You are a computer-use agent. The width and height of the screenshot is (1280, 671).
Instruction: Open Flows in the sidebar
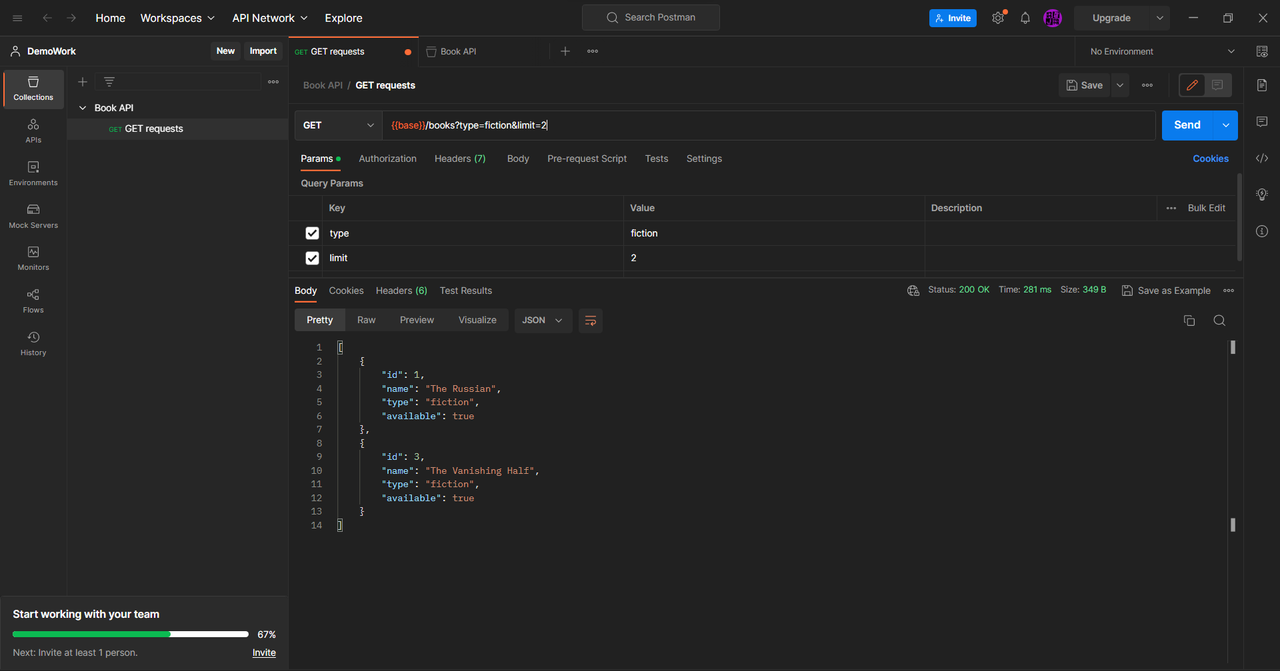pos(33,301)
